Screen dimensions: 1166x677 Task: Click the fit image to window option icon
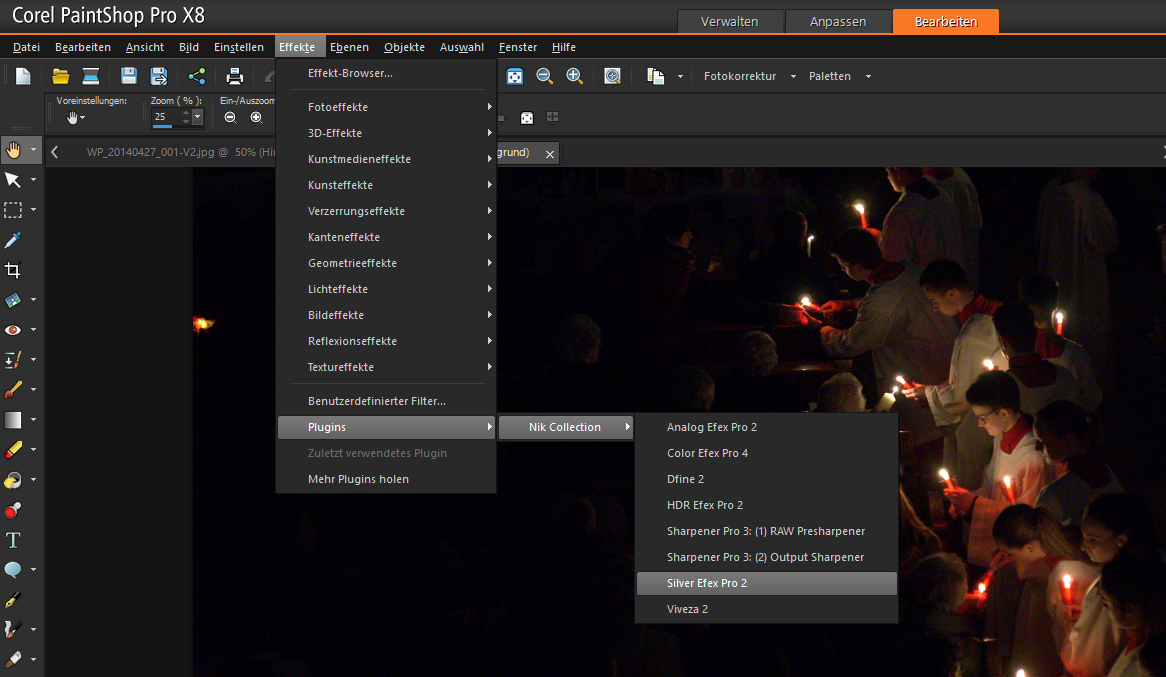526,118
